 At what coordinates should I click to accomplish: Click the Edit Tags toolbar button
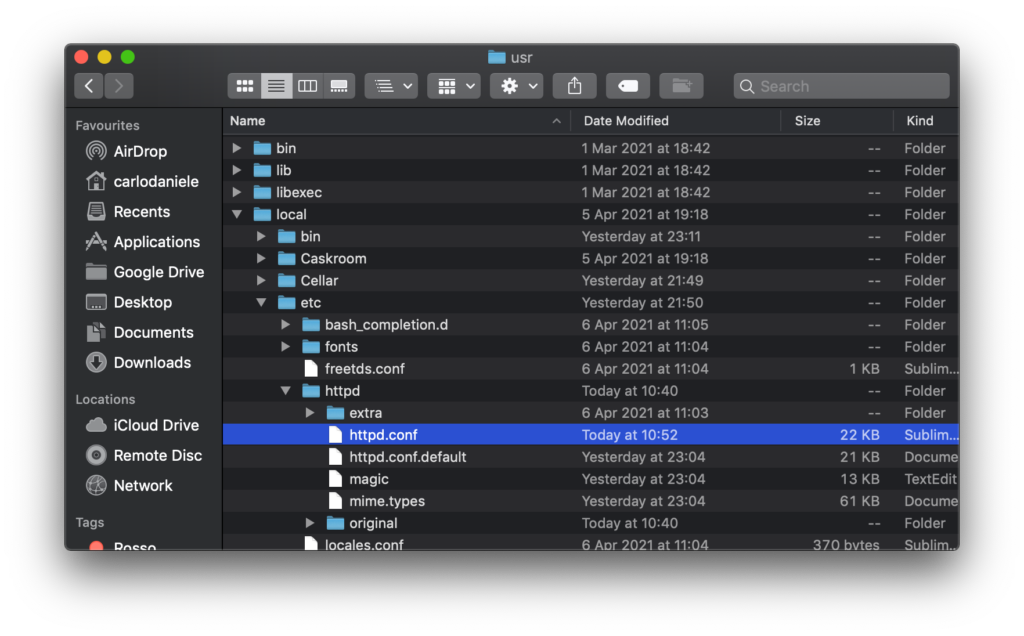628,86
